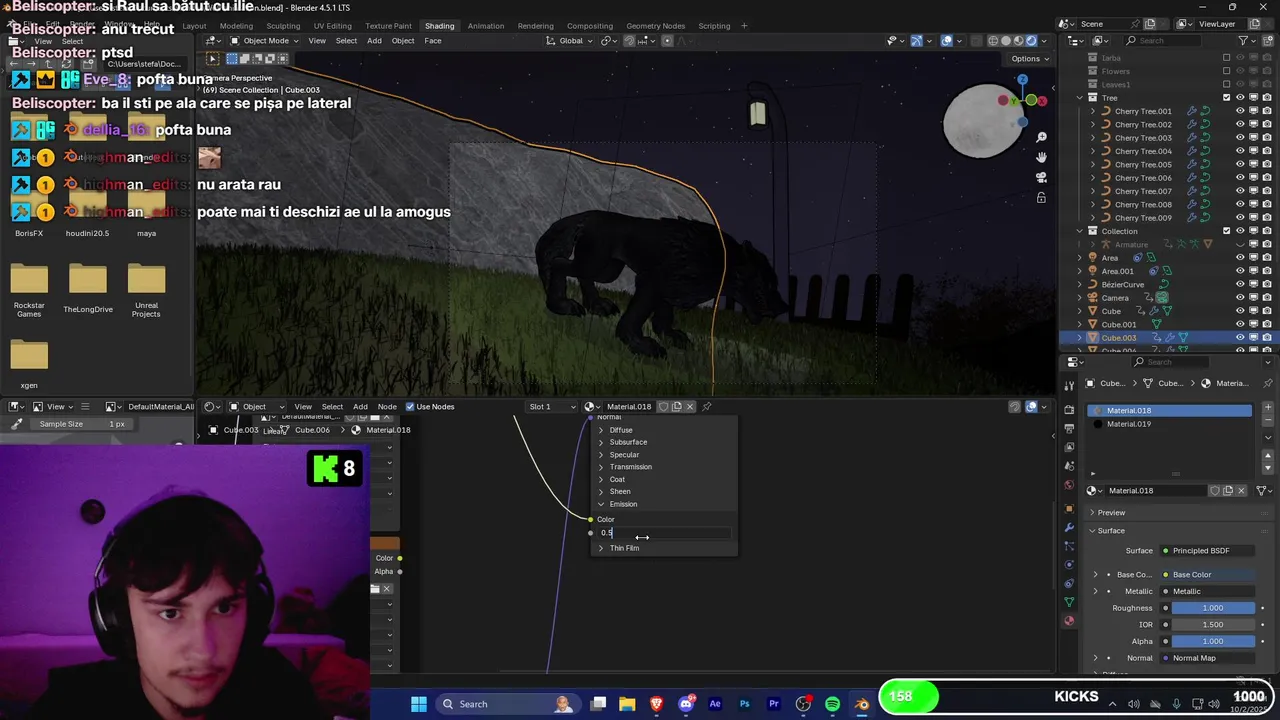The height and width of the screenshot is (720, 1280).
Task: Click the Normal Map field
Action: coord(1208,658)
